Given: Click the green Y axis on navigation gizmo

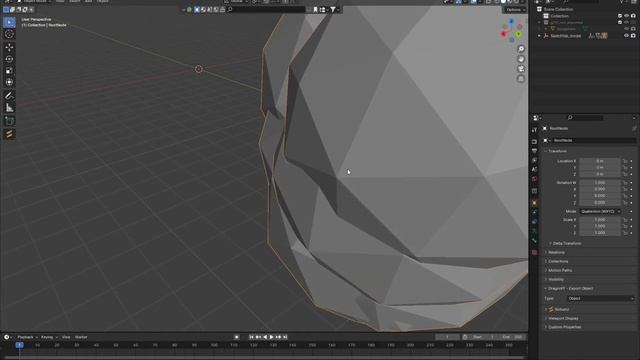Looking at the screenshot, I should [518, 34].
